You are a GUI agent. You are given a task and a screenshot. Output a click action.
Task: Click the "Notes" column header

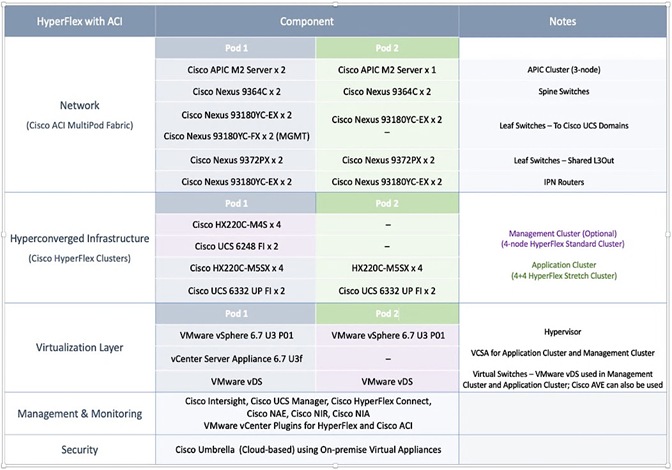point(562,21)
